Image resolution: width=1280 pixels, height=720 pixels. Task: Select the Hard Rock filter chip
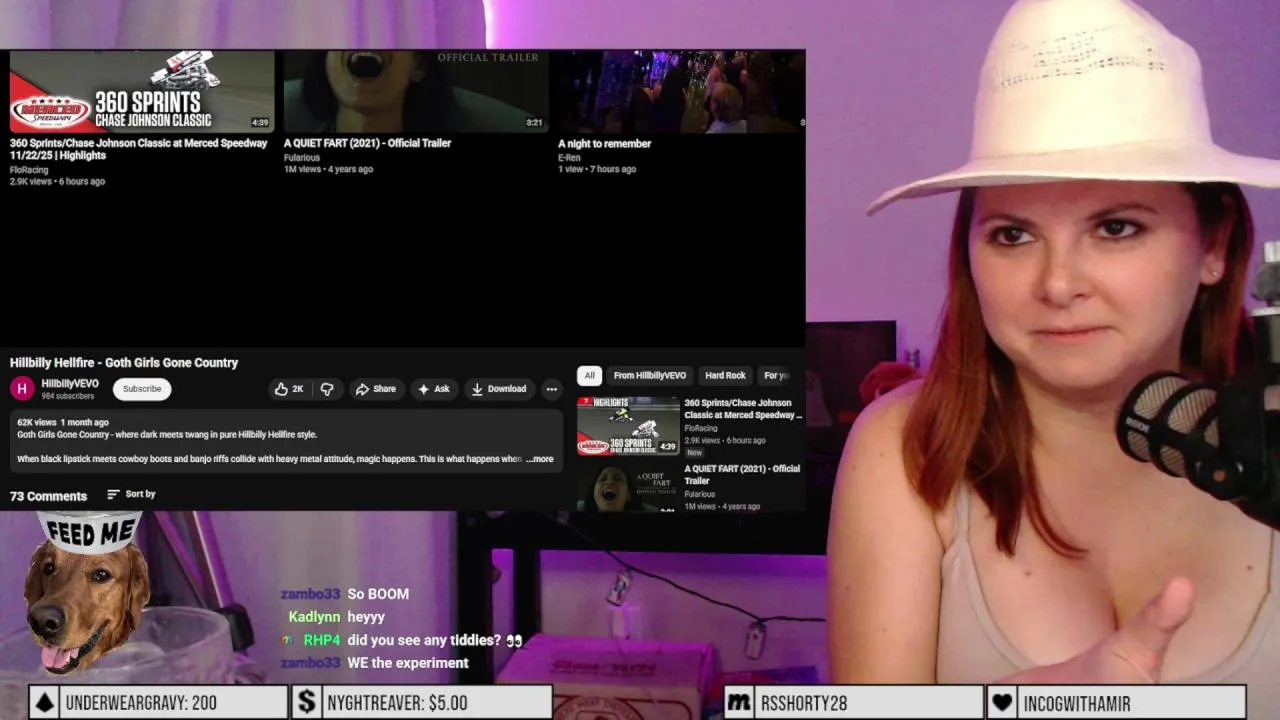pyautogui.click(x=725, y=375)
